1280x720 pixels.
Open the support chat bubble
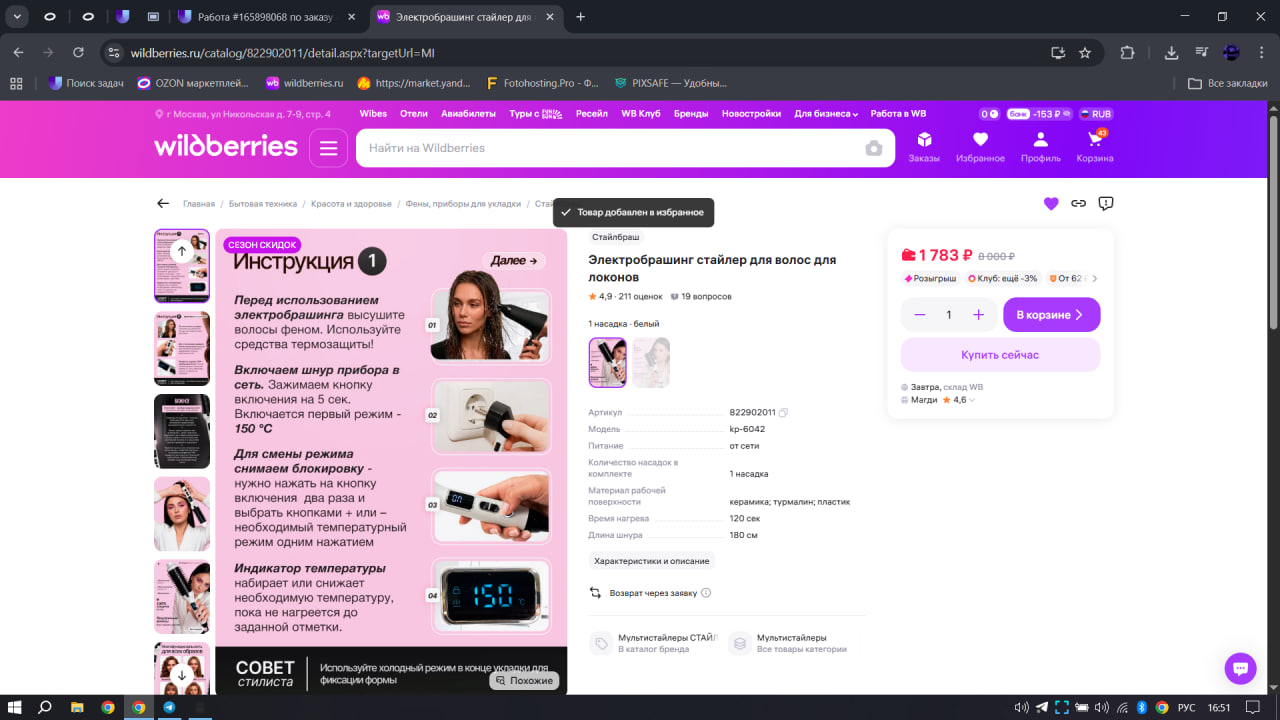(x=1240, y=669)
